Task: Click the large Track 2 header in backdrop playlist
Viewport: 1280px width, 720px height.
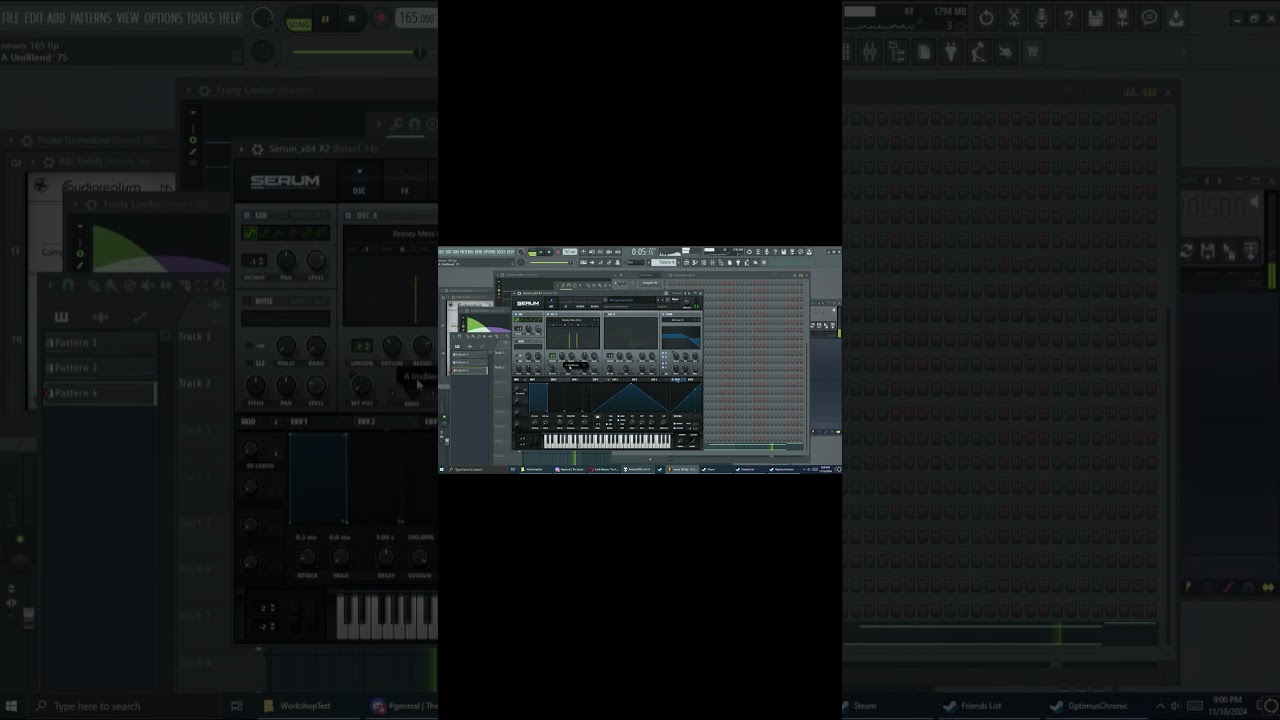Action: pyautogui.click(x=195, y=383)
